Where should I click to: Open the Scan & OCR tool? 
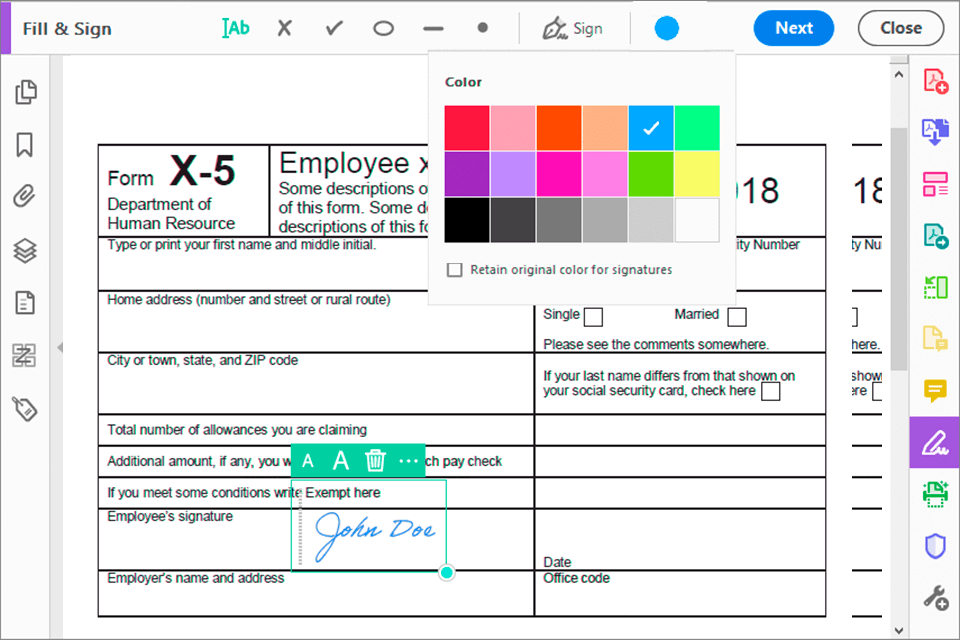click(x=936, y=494)
